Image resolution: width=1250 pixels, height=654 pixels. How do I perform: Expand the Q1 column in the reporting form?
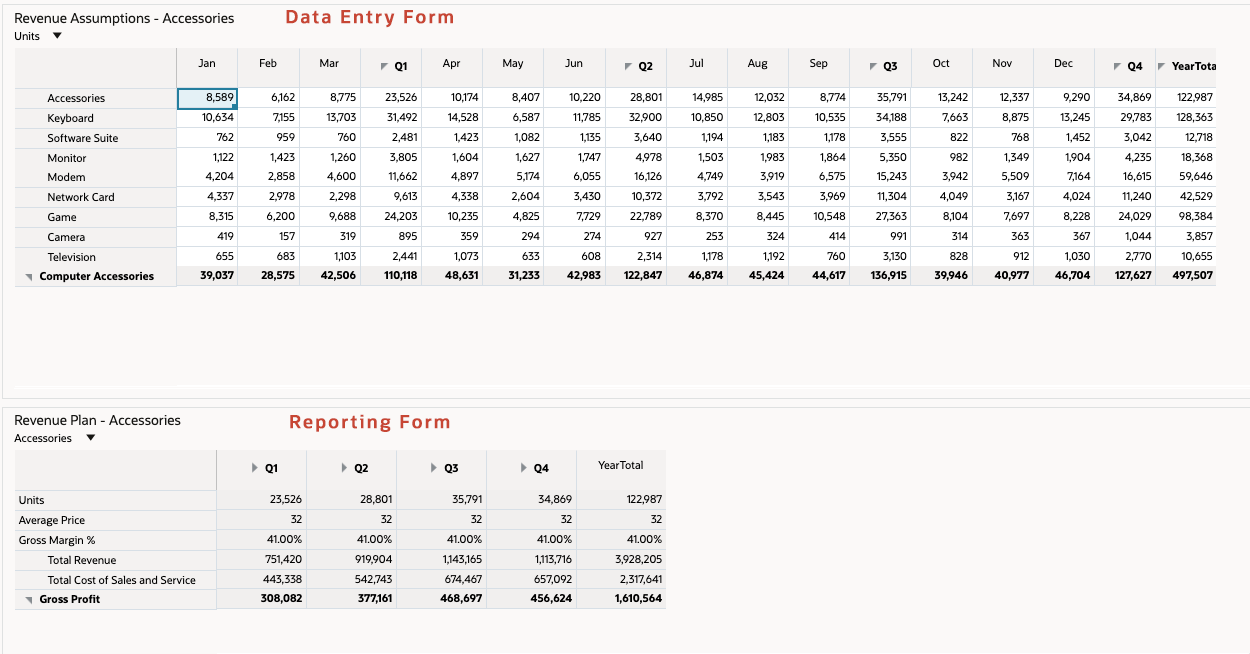pos(255,468)
